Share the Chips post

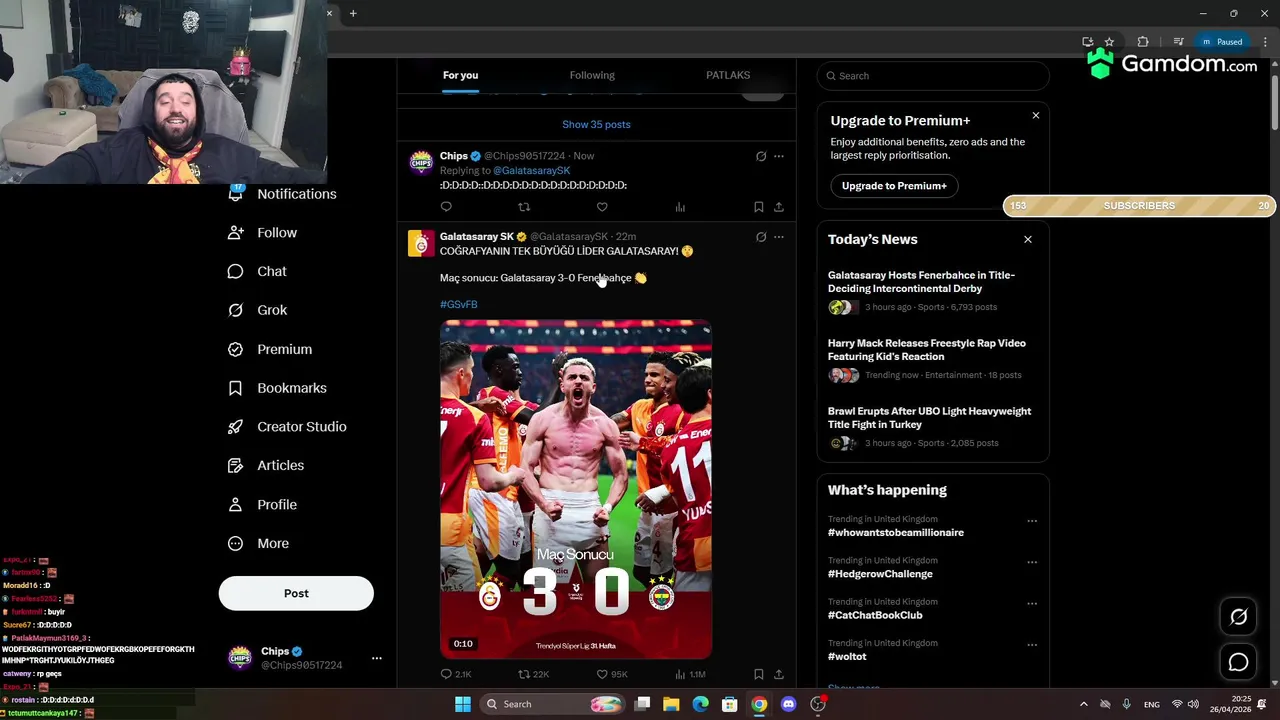coord(779,207)
